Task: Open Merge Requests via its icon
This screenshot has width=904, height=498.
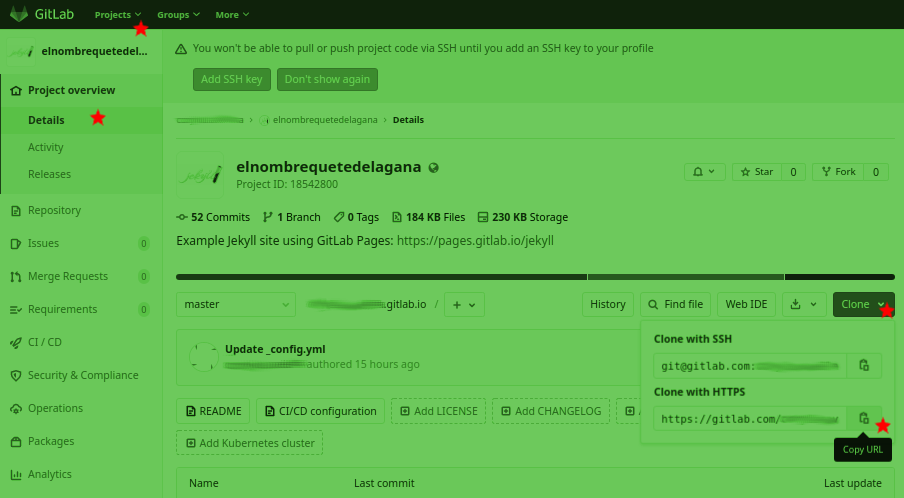Action: click(x=16, y=277)
